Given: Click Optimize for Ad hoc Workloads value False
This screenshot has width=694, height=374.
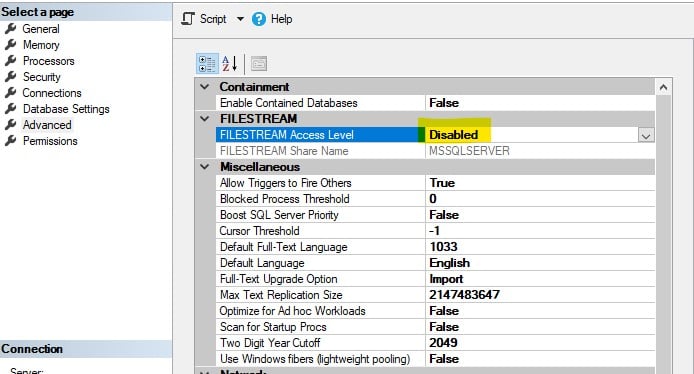Looking at the screenshot, I should [444, 311].
